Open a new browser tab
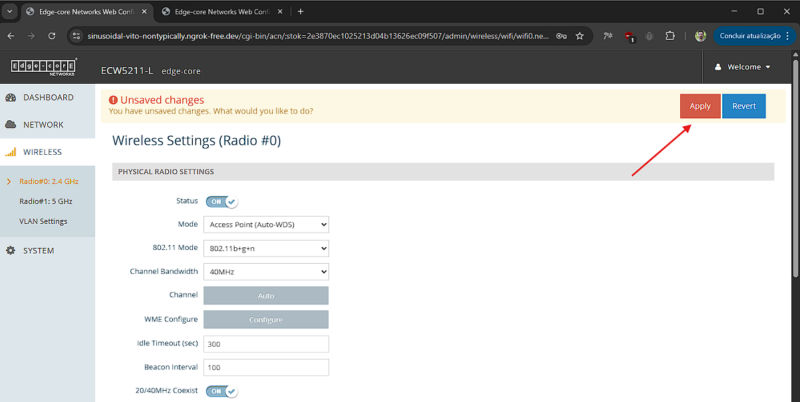 [x=301, y=11]
